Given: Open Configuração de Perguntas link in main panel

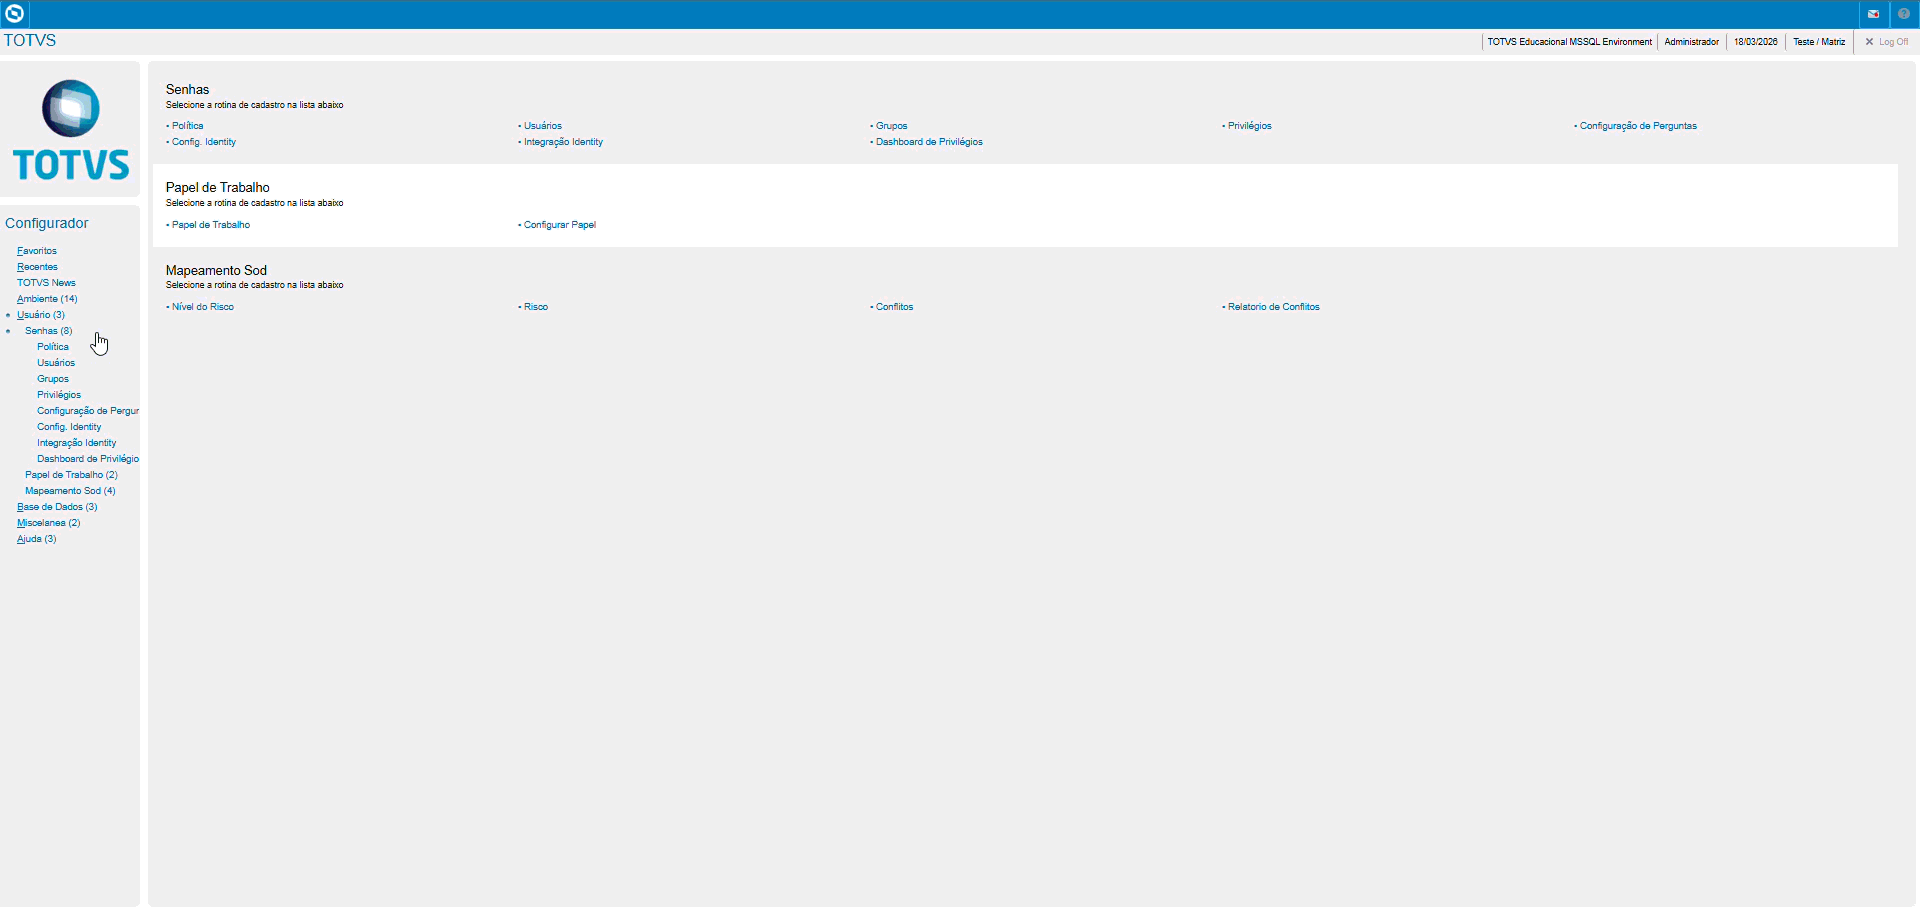Looking at the screenshot, I should coord(1638,126).
